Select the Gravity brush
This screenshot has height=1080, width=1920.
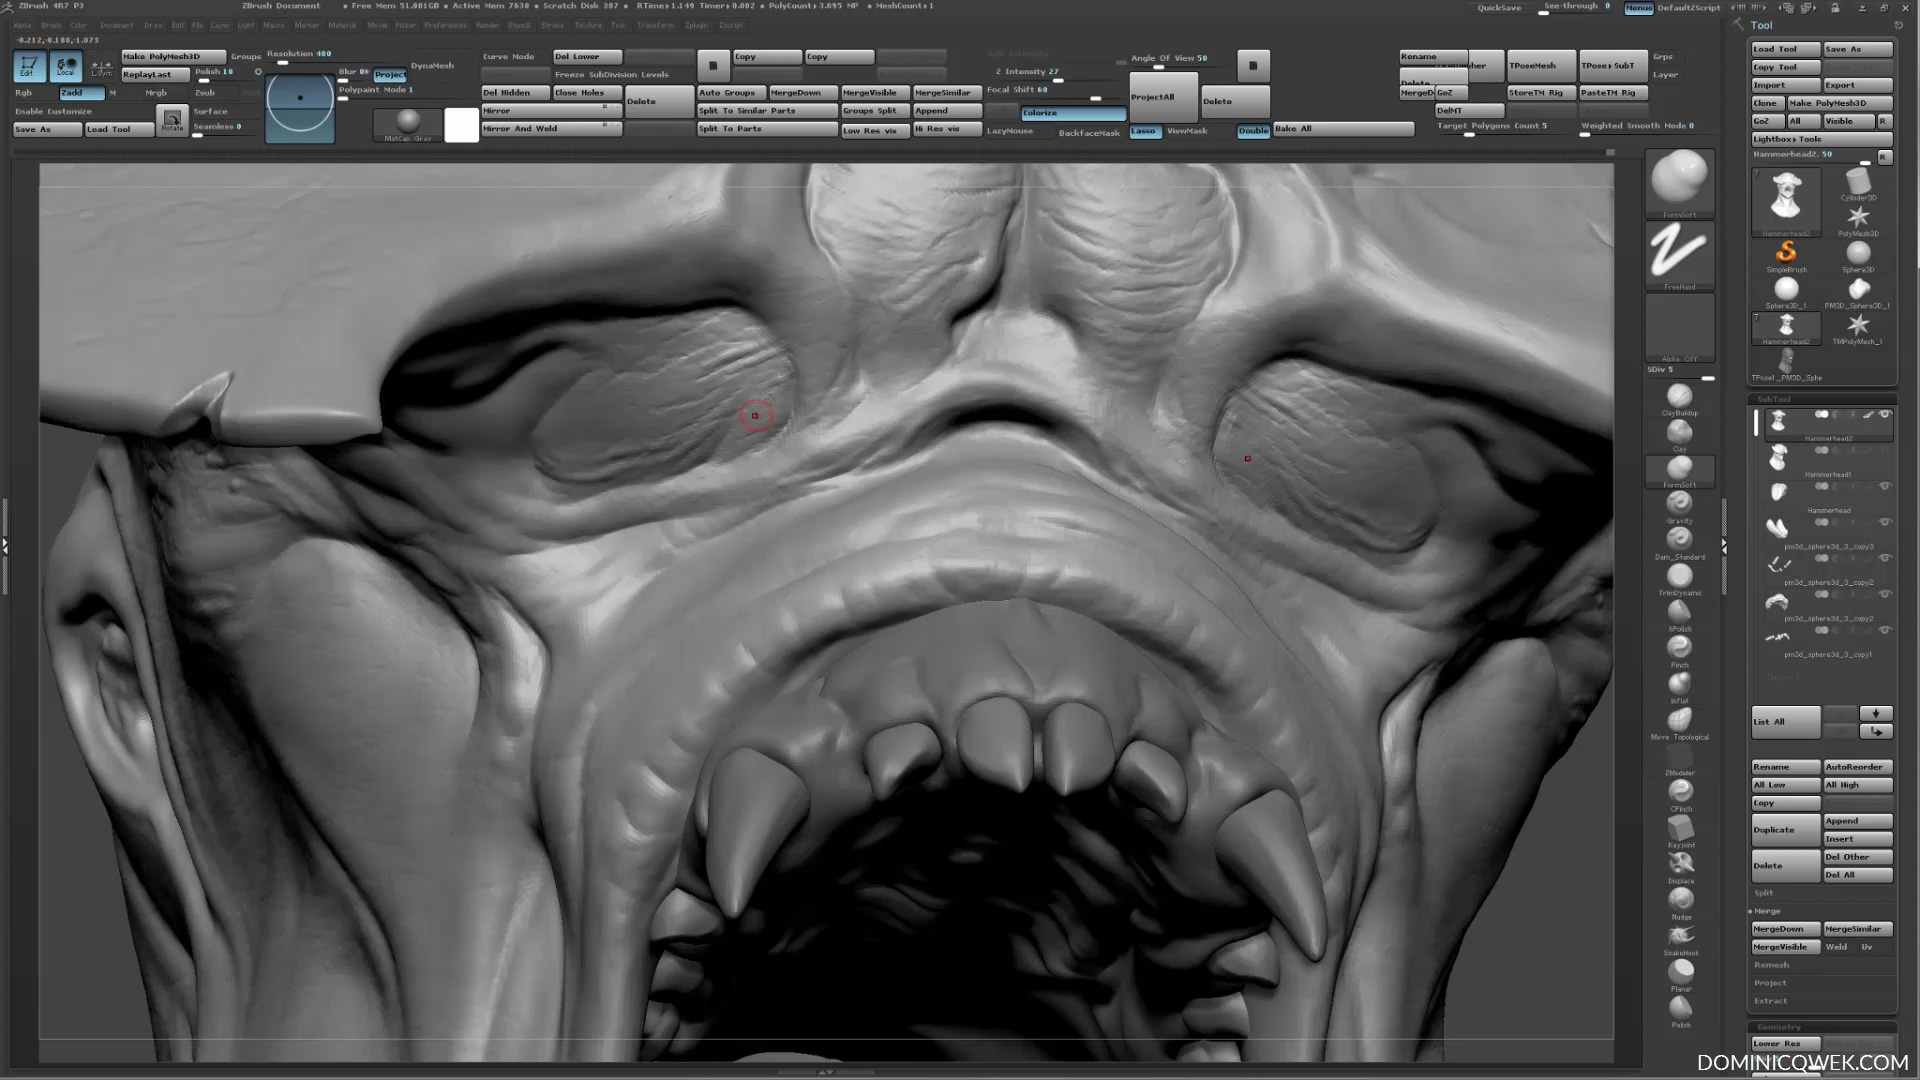(x=1680, y=506)
